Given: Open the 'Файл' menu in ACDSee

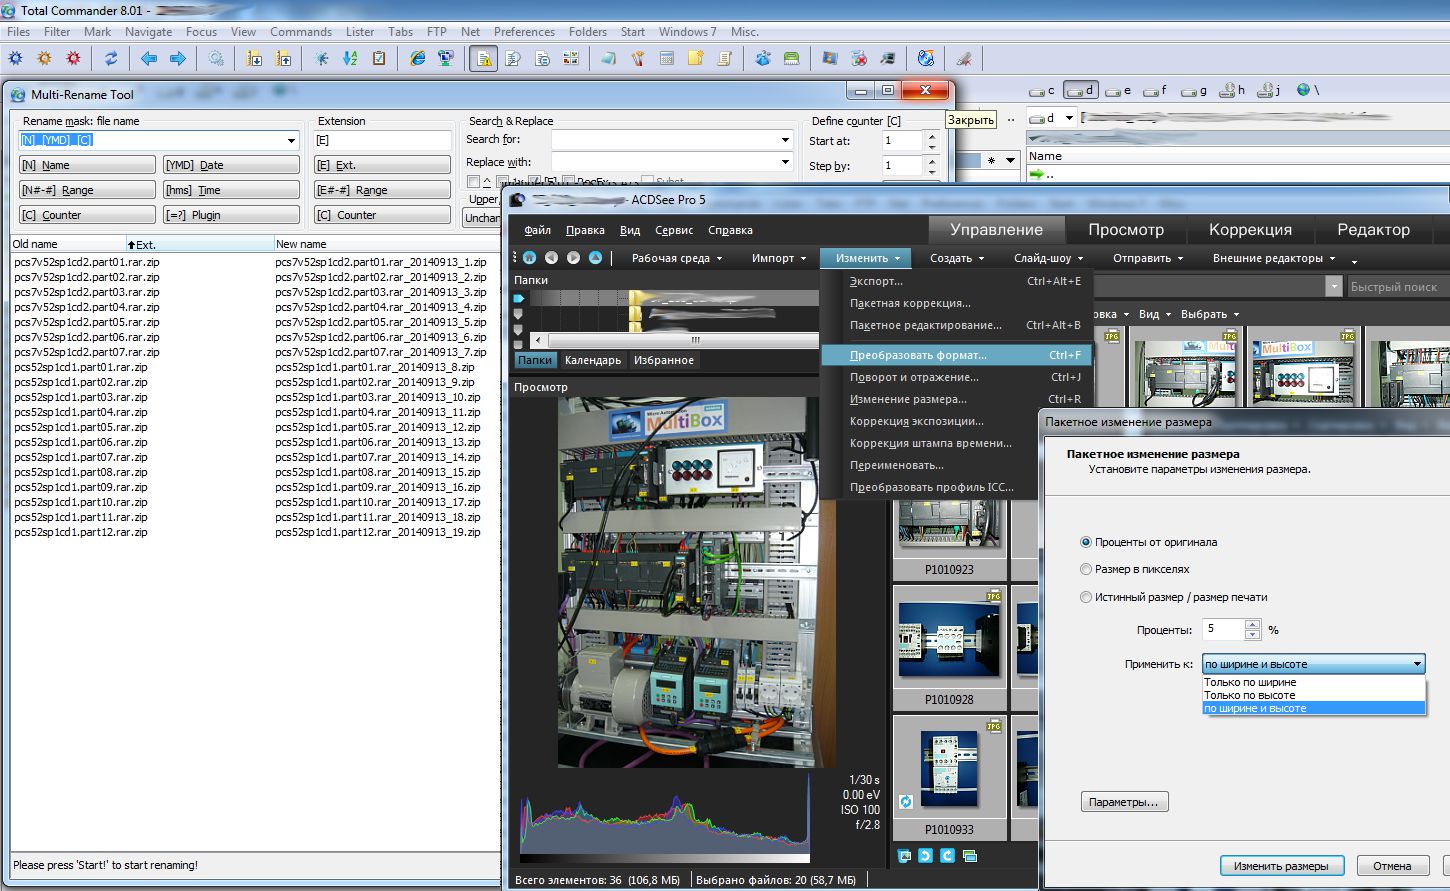Looking at the screenshot, I should click(x=537, y=230).
